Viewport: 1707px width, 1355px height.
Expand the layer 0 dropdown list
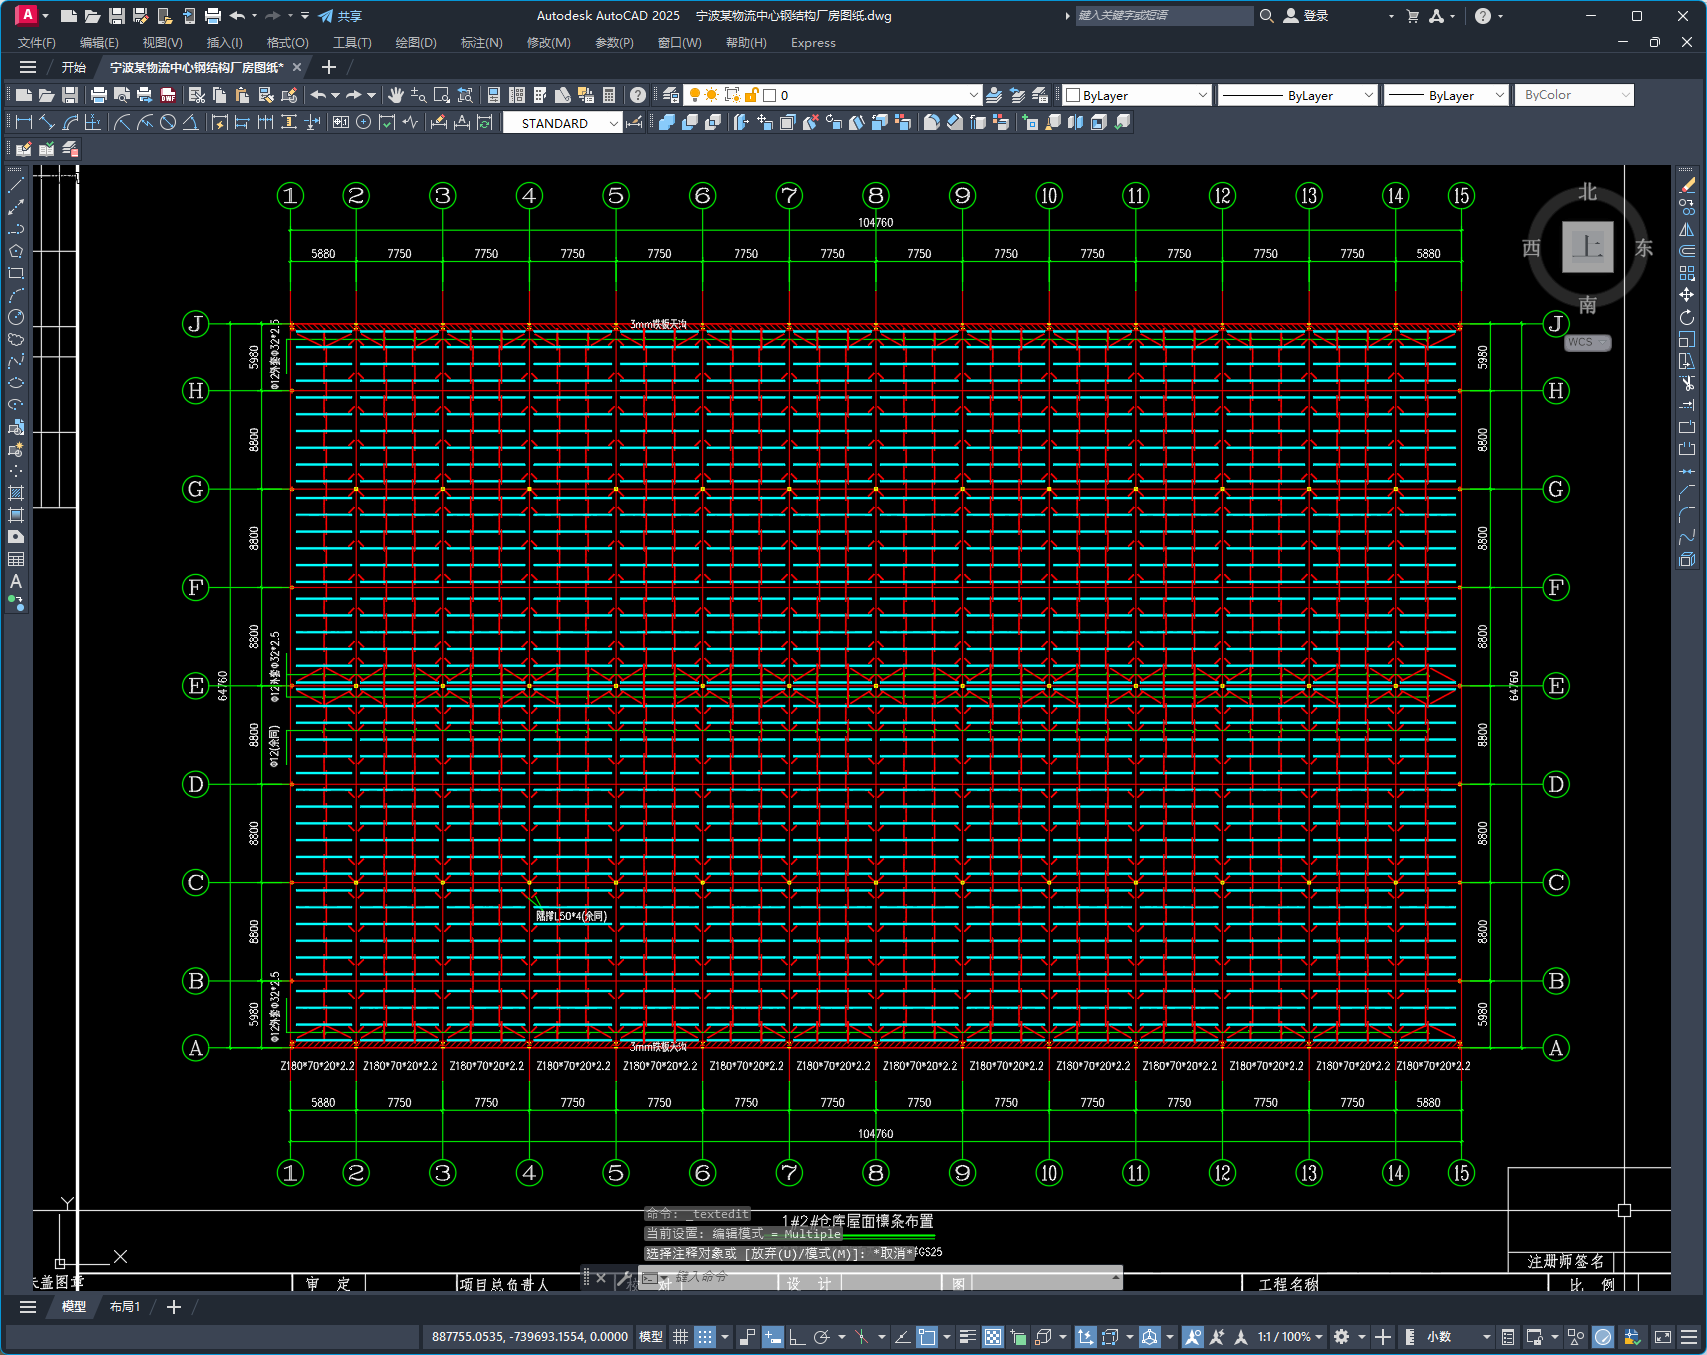click(973, 95)
